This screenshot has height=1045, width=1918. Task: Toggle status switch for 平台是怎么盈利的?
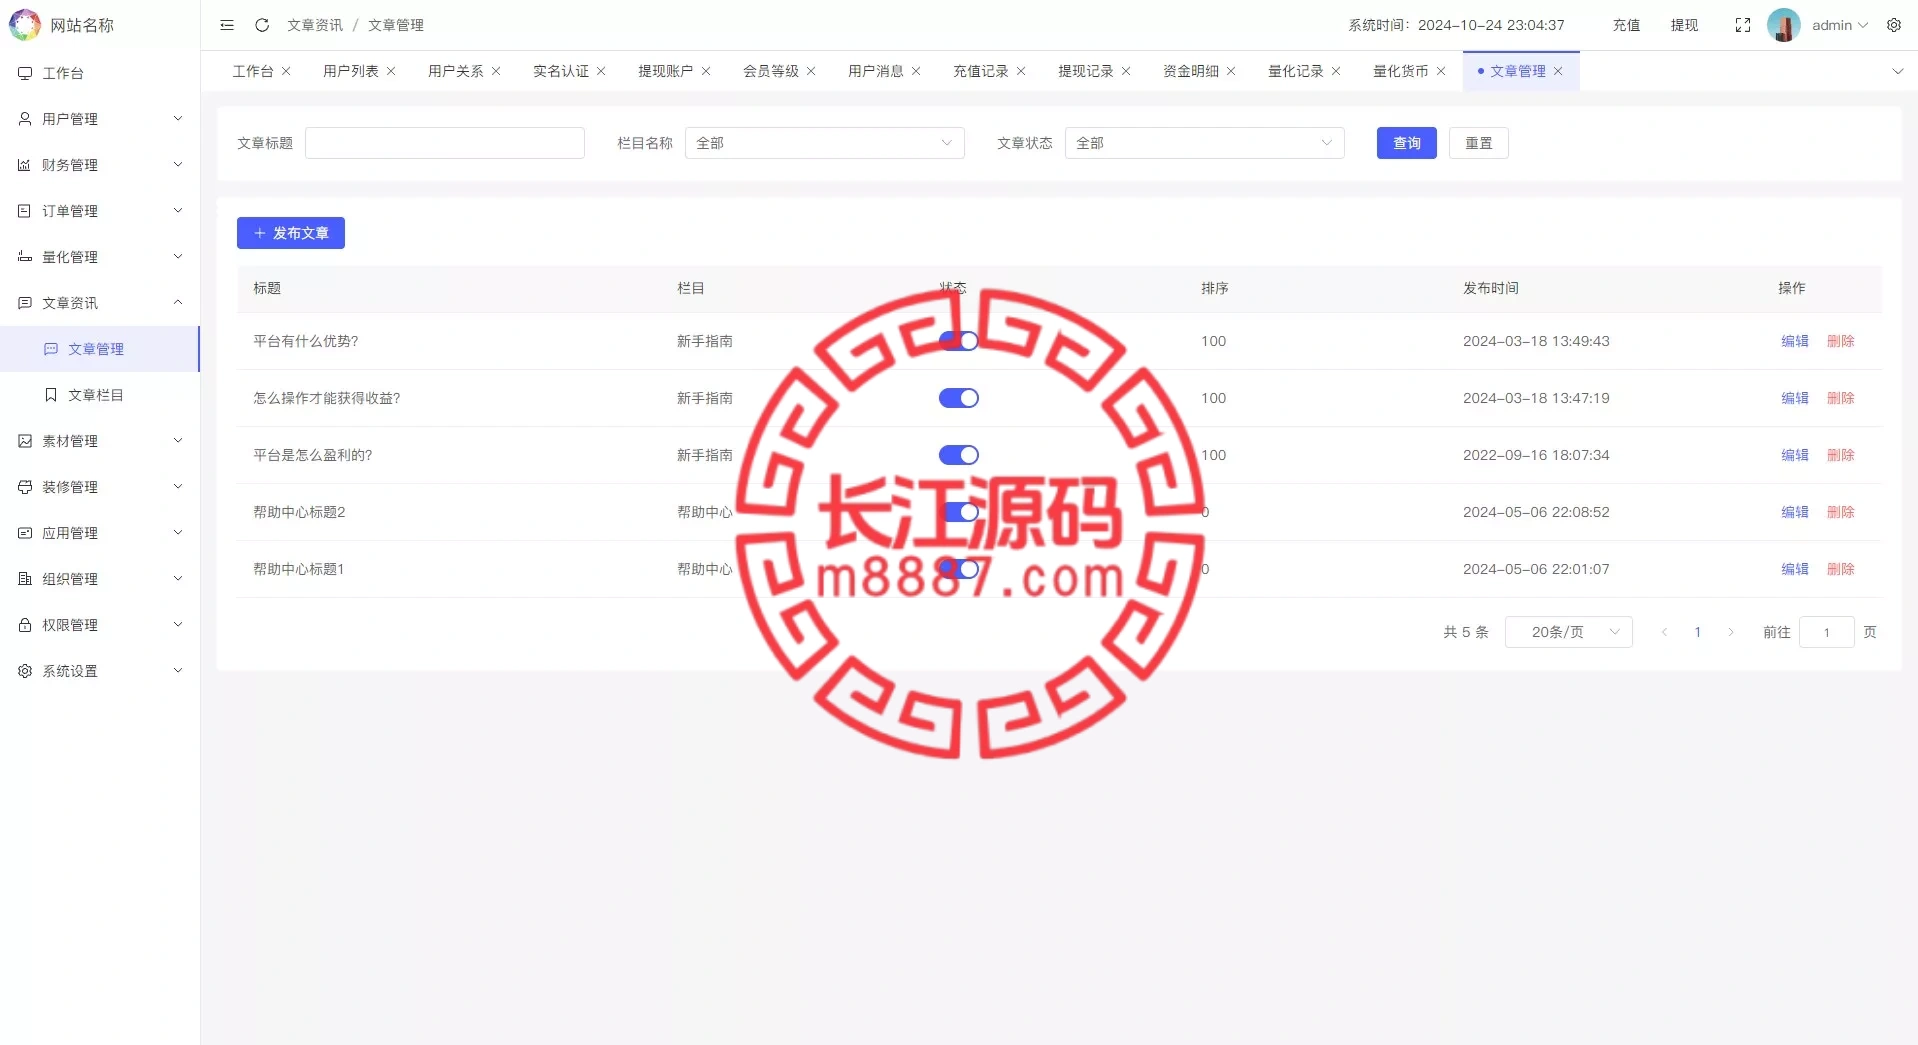(x=959, y=455)
